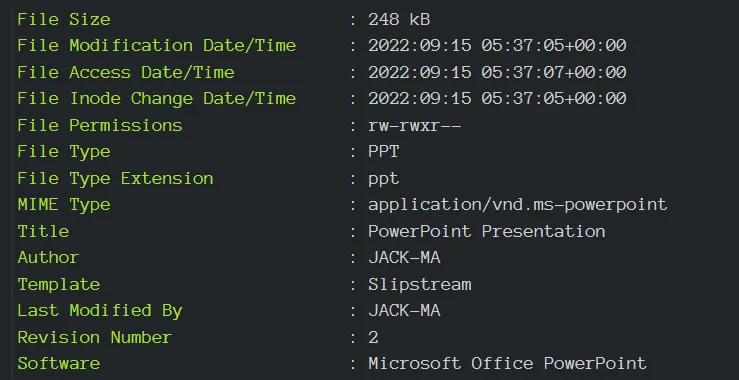Click the Last Modified By label
The height and width of the screenshot is (380, 739).
click(x=99, y=311)
